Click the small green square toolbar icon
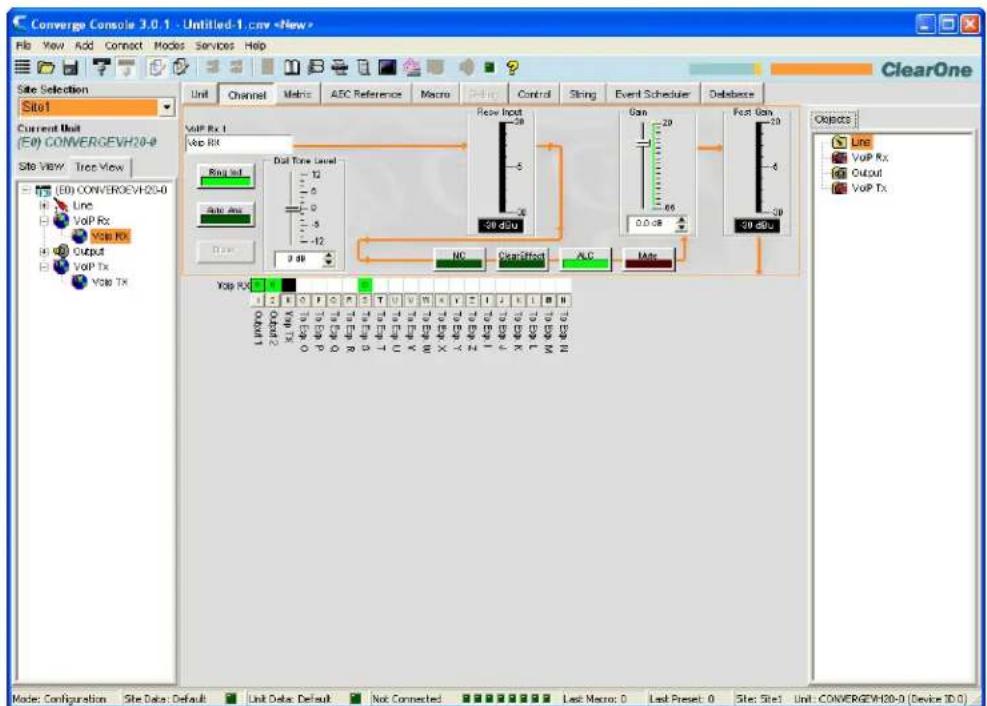Viewport: 987px width, 706px height. tap(489, 67)
